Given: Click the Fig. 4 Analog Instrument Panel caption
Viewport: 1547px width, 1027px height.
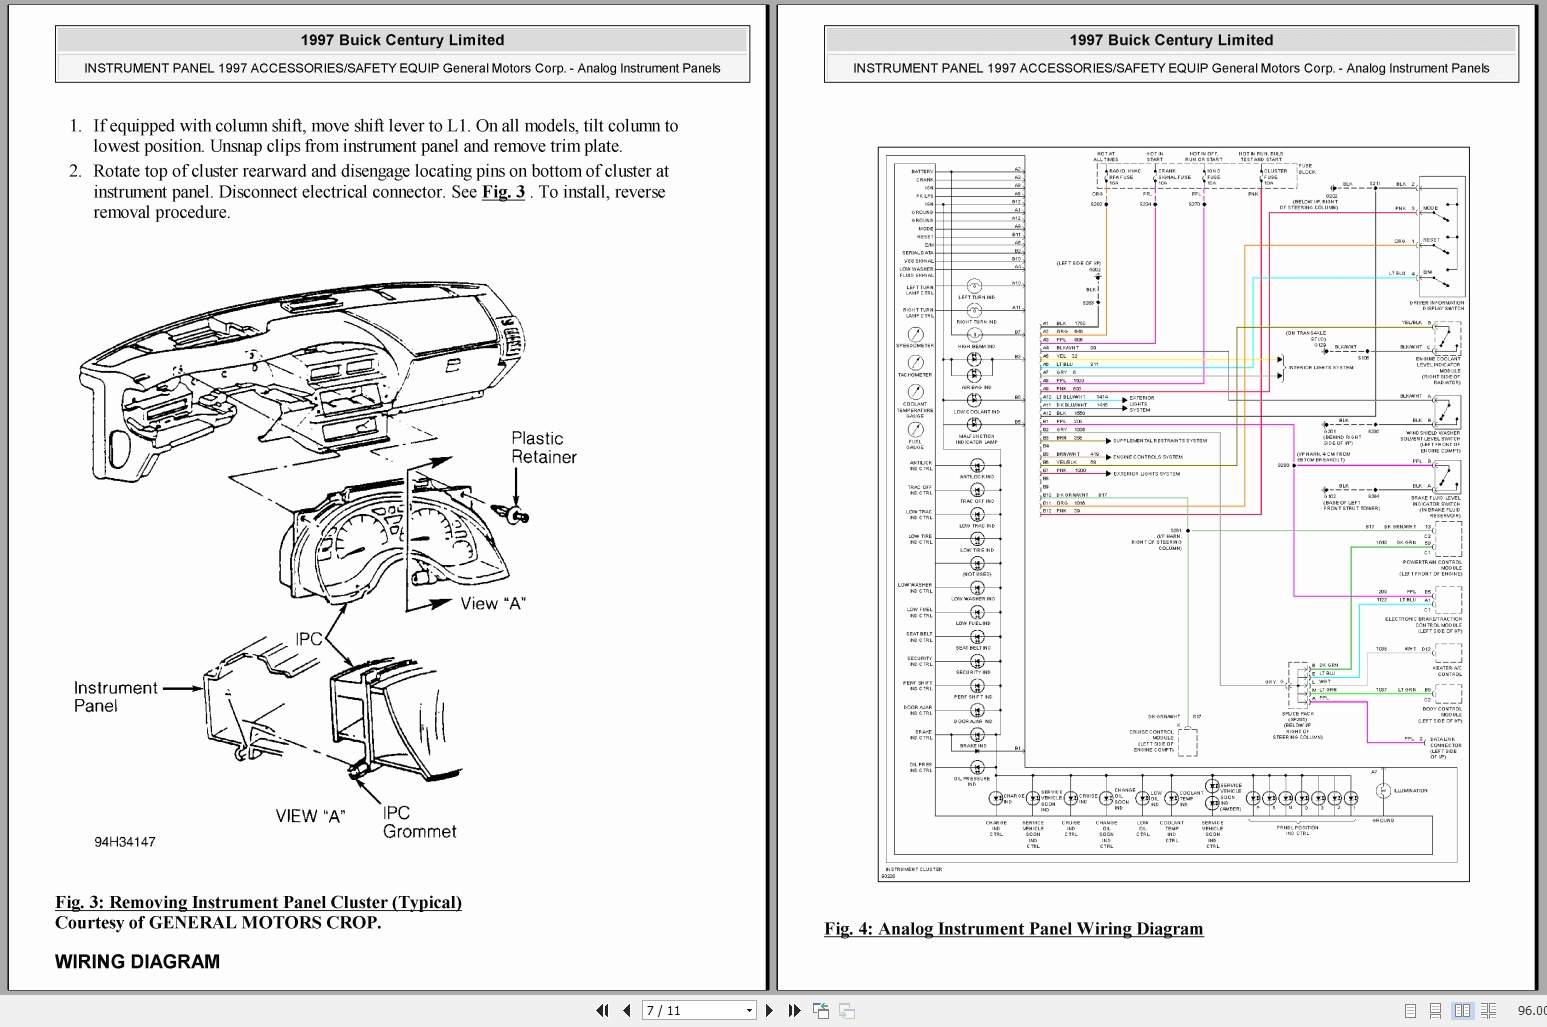Looking at the screenshot, I should pyautogui.click(x=1013, y=929).
